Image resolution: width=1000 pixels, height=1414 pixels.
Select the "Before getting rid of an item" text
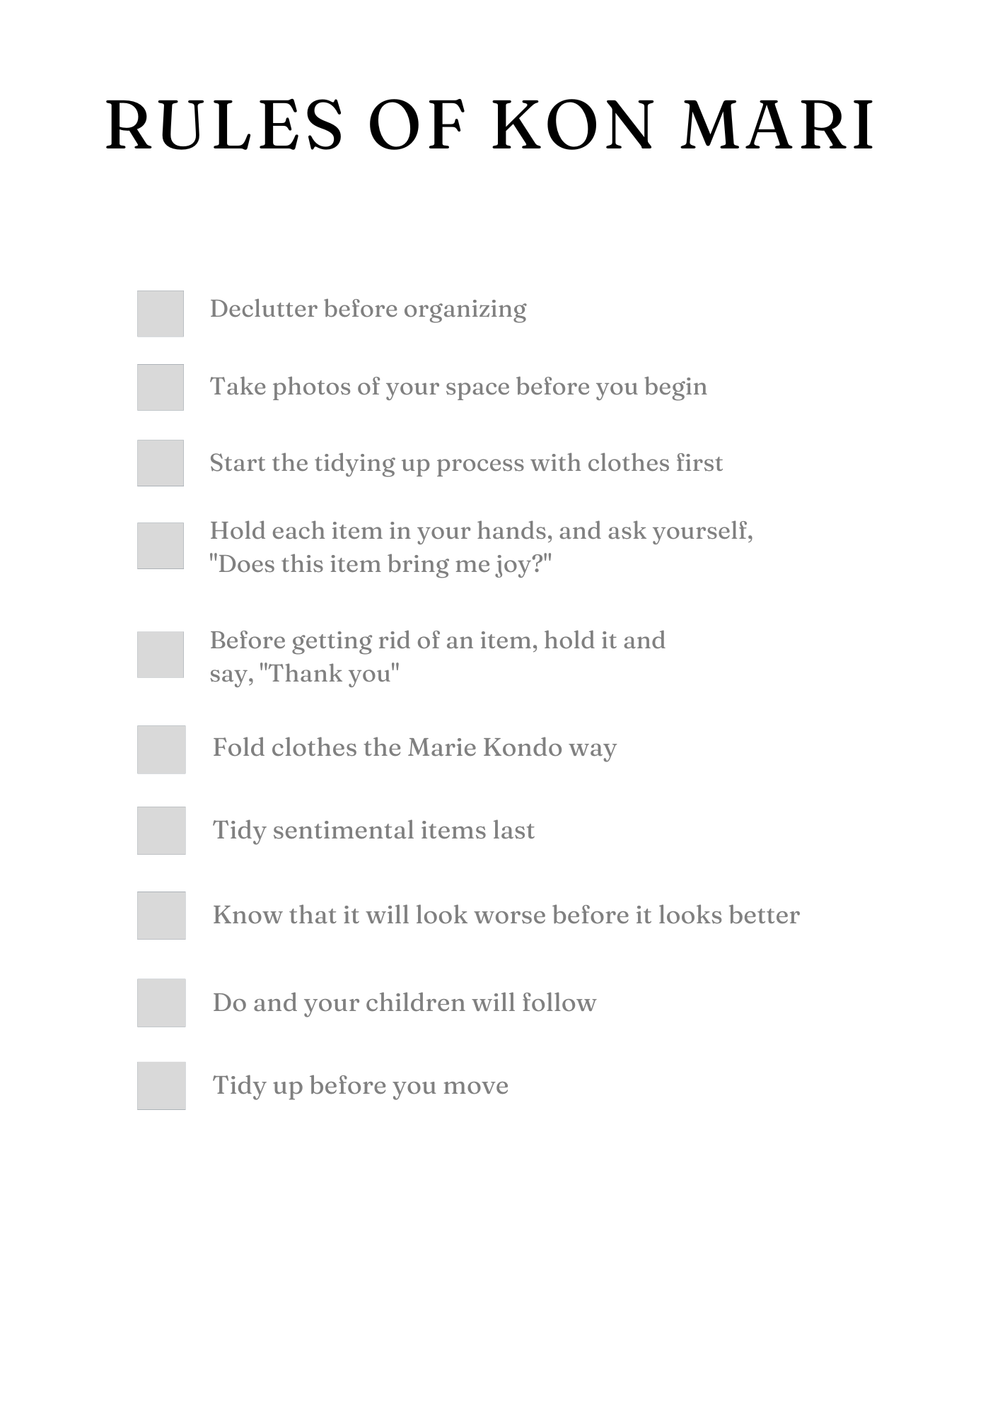pyautogui.click(x=437, y=641)
